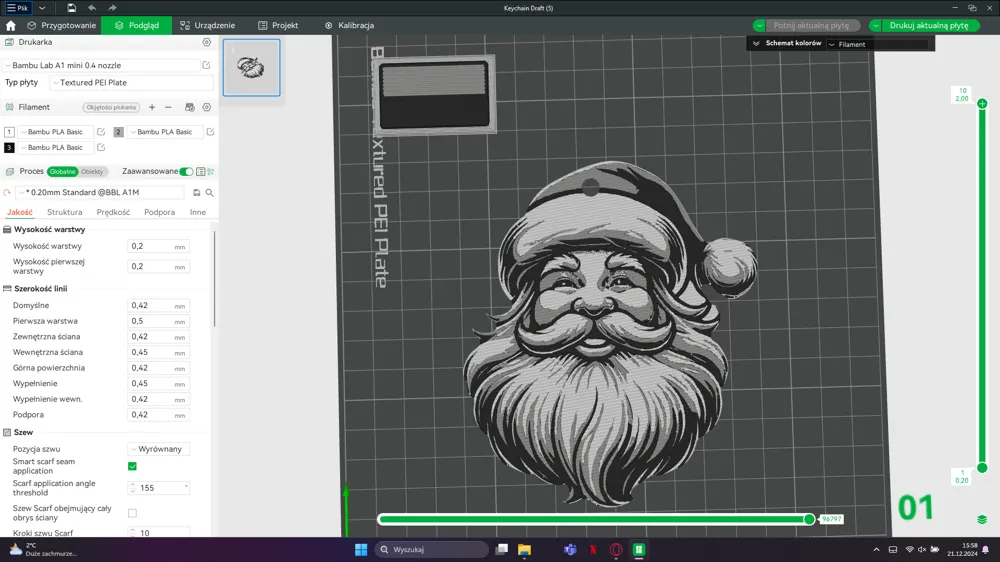Select Globalne process mode
The image size is (1000, 562).
coord(62,172)
